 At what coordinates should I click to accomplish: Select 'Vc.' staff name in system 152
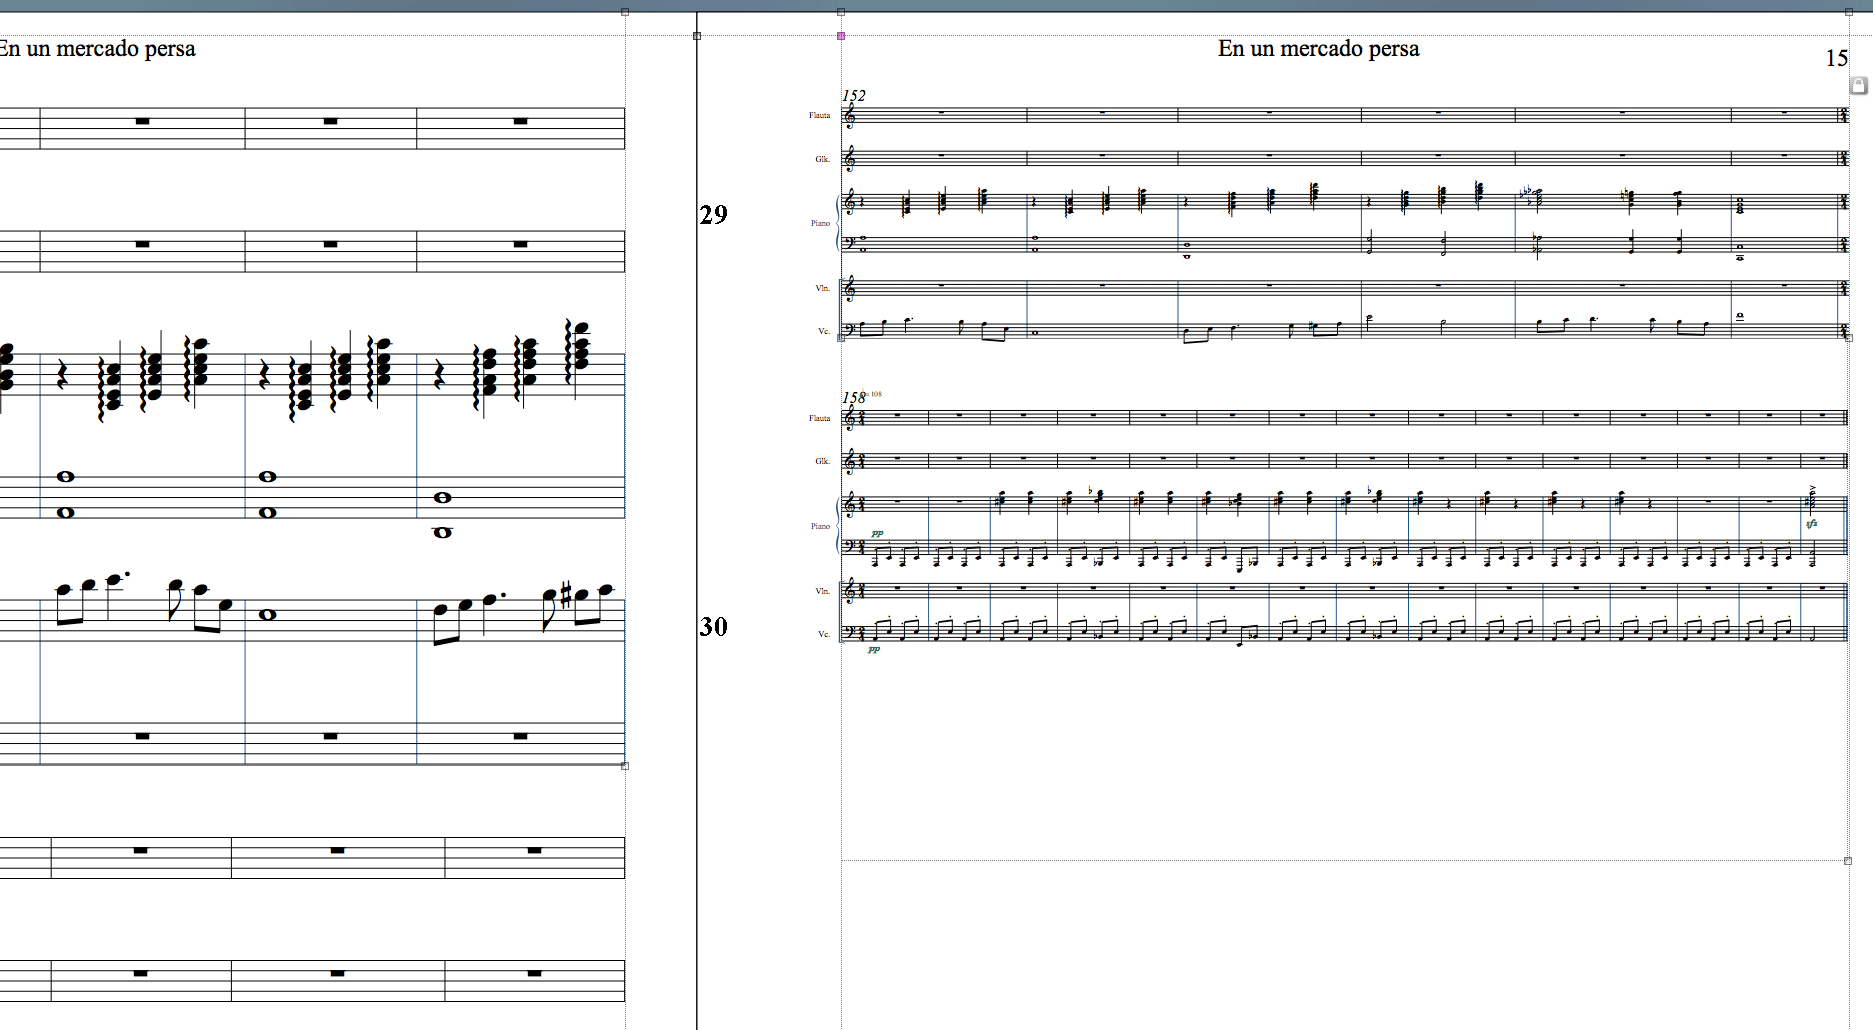[825, 331]
